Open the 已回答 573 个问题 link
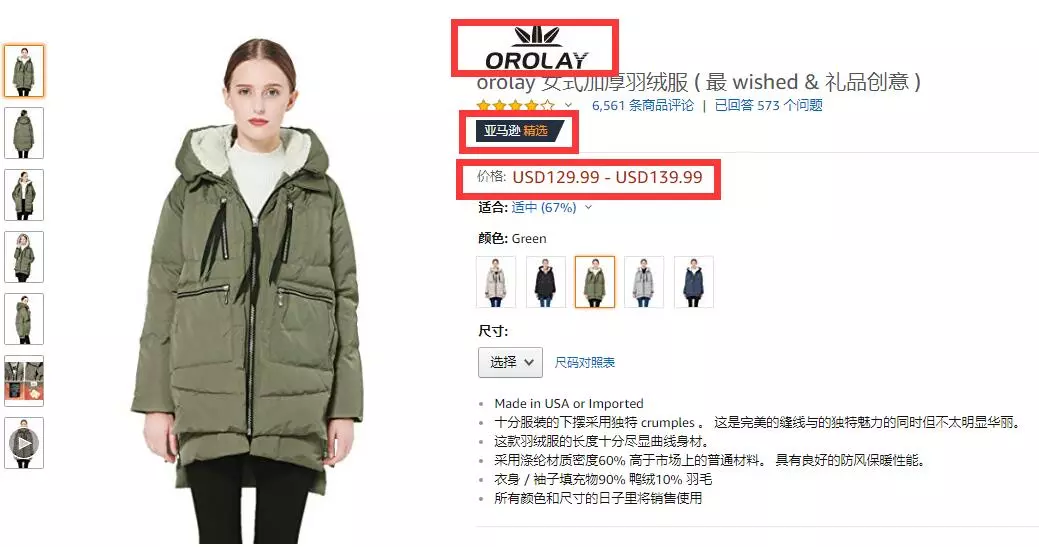The image size is (1039, 547). coord(769,105)
